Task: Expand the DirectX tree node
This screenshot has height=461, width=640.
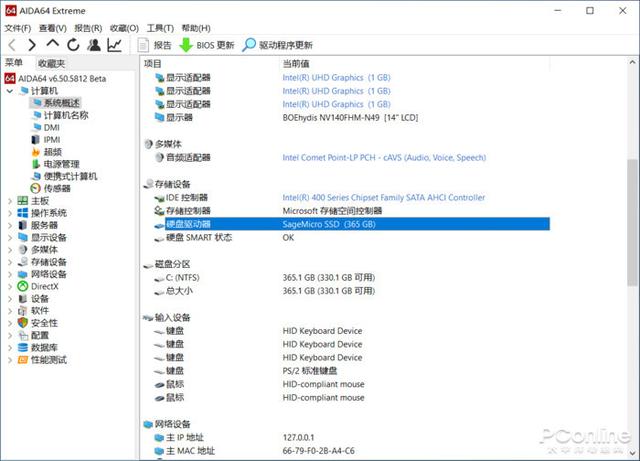Action: click(10, 287)
